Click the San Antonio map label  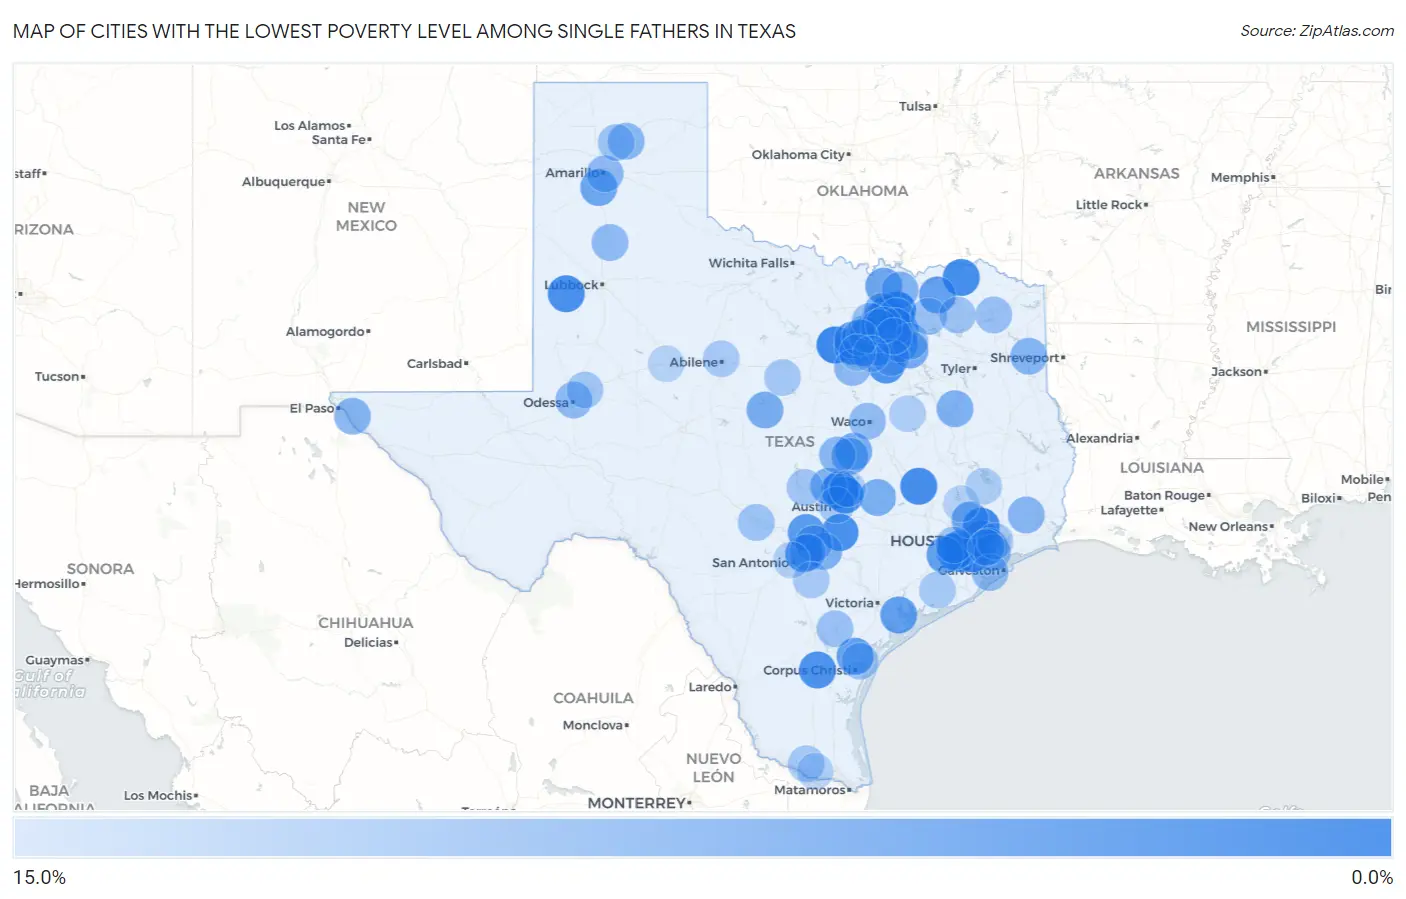coord(750,563)
